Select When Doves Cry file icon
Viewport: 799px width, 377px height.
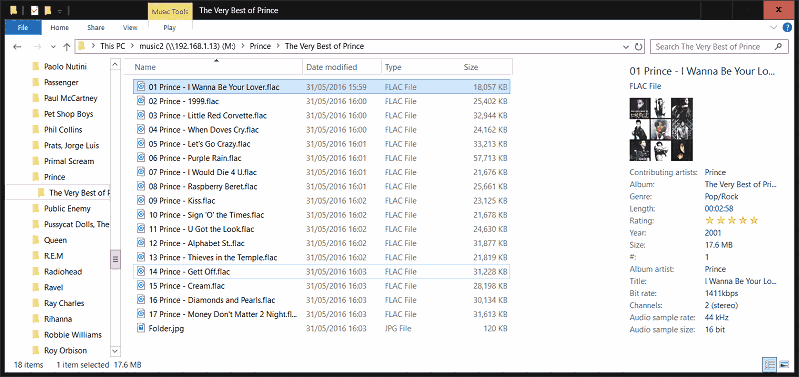[x=141, y=130]
